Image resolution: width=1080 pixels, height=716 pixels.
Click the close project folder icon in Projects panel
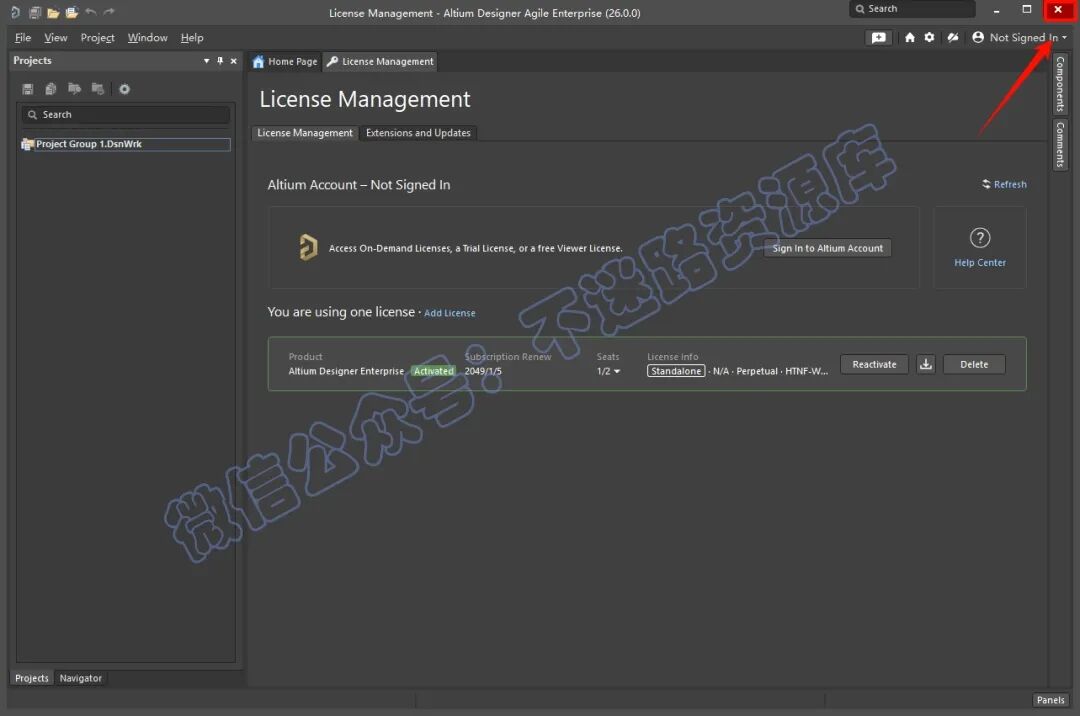98,89
